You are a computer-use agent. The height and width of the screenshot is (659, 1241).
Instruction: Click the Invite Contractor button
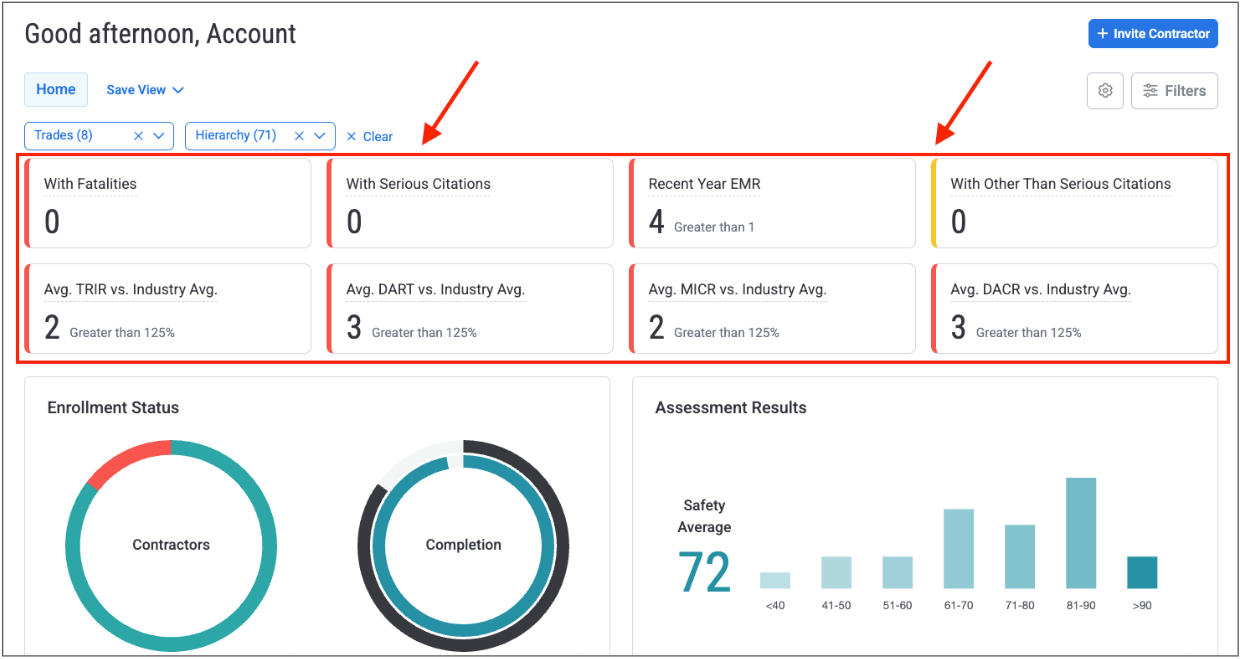point(1152,34)
